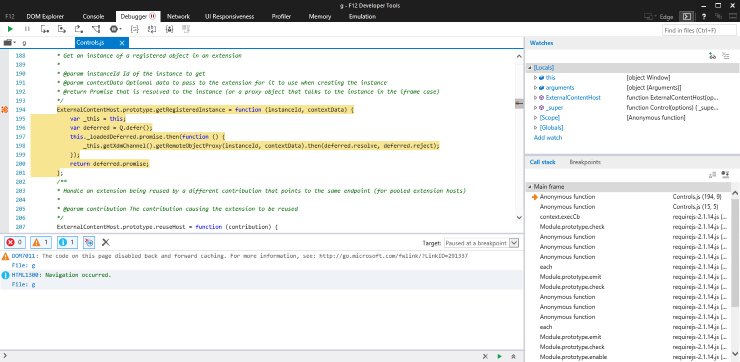Toggle word wrap in the debugger toolbar
Image resolution: width=740 pixels, height=362 pixels.
(x=151, y=29)
